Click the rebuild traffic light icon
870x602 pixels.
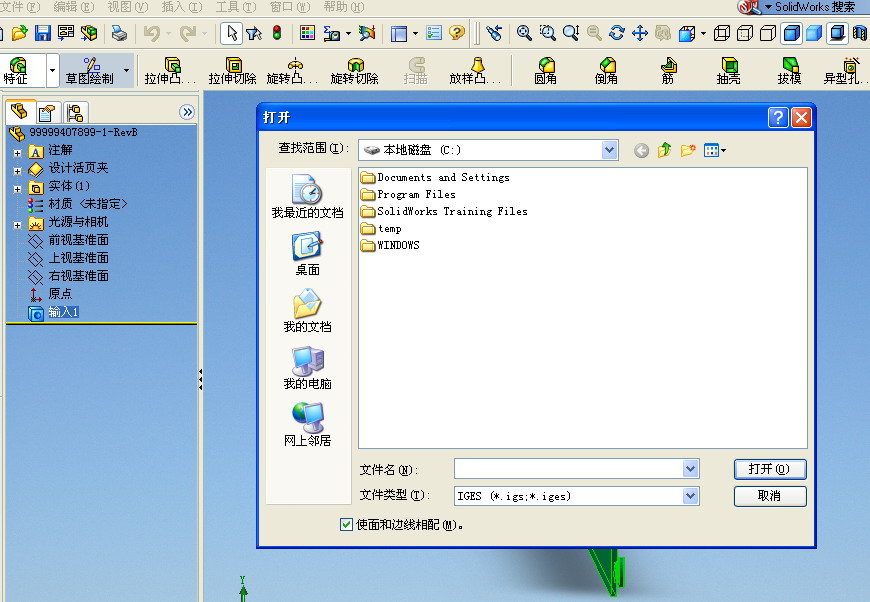point(277,33)
